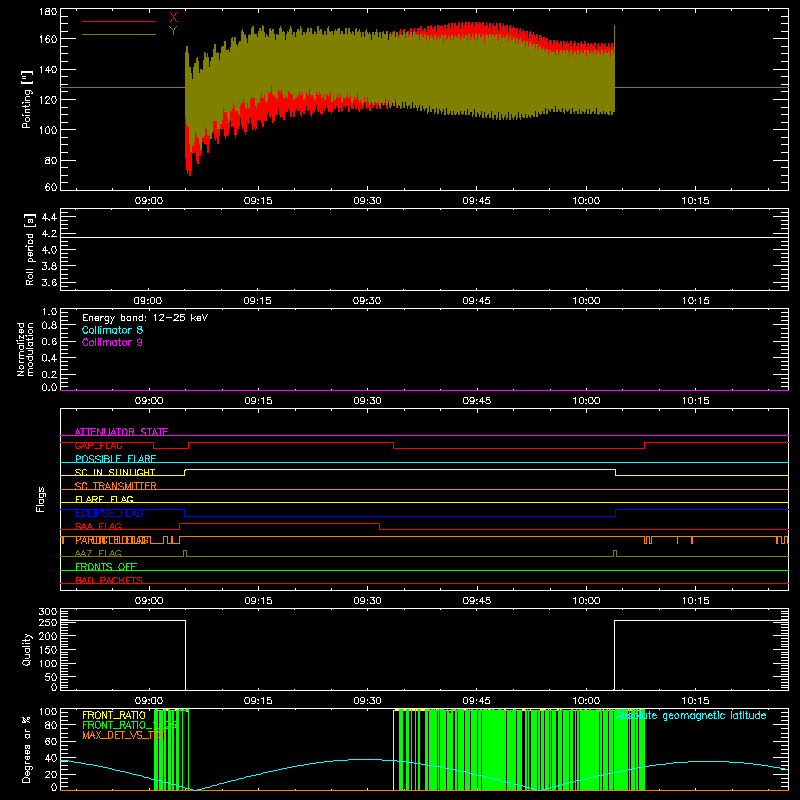Click the cyan 'Collimator 8' label
Screen dimensions: 800x800
[x=112, y=330]
